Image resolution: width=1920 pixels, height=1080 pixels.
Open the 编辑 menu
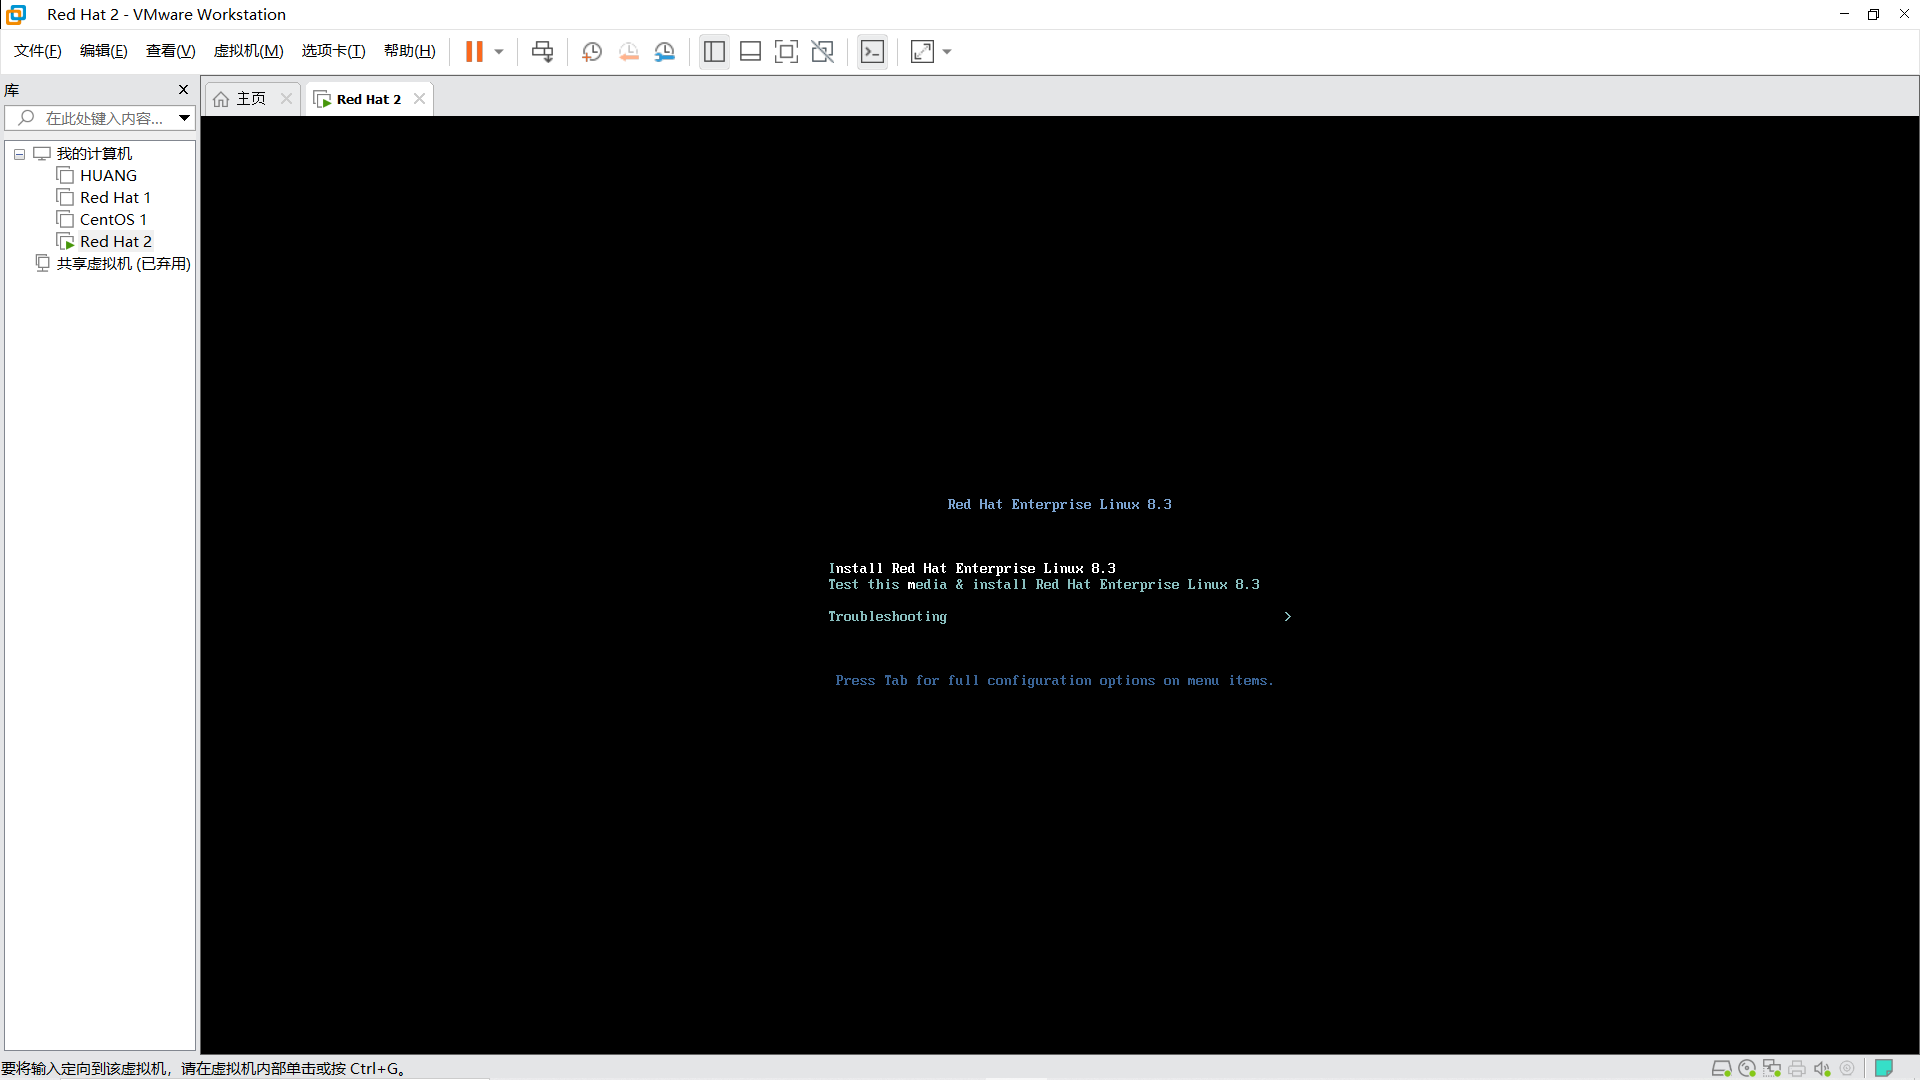click(102, 50)
